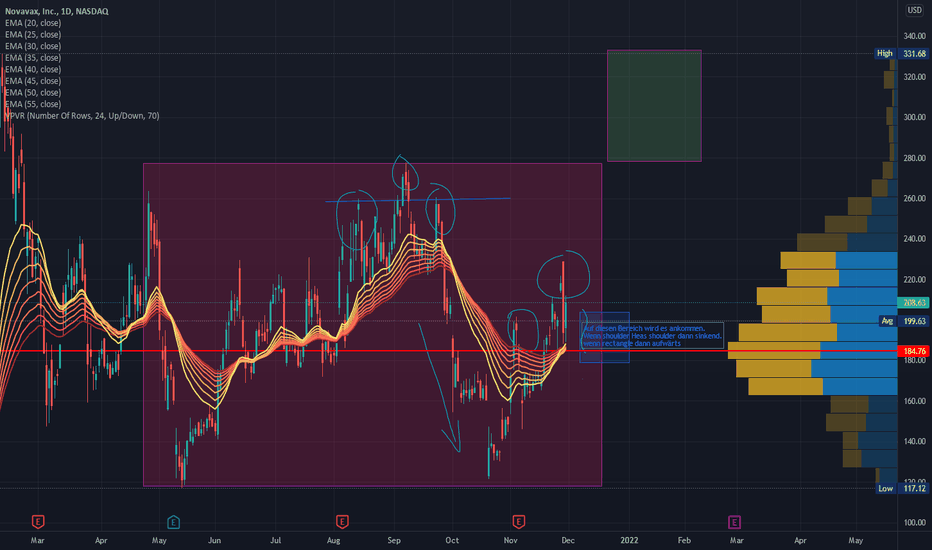This screenshot has width=932, height=550.
Task: Click the Oct label on time axis
Action: pos(452,540)
